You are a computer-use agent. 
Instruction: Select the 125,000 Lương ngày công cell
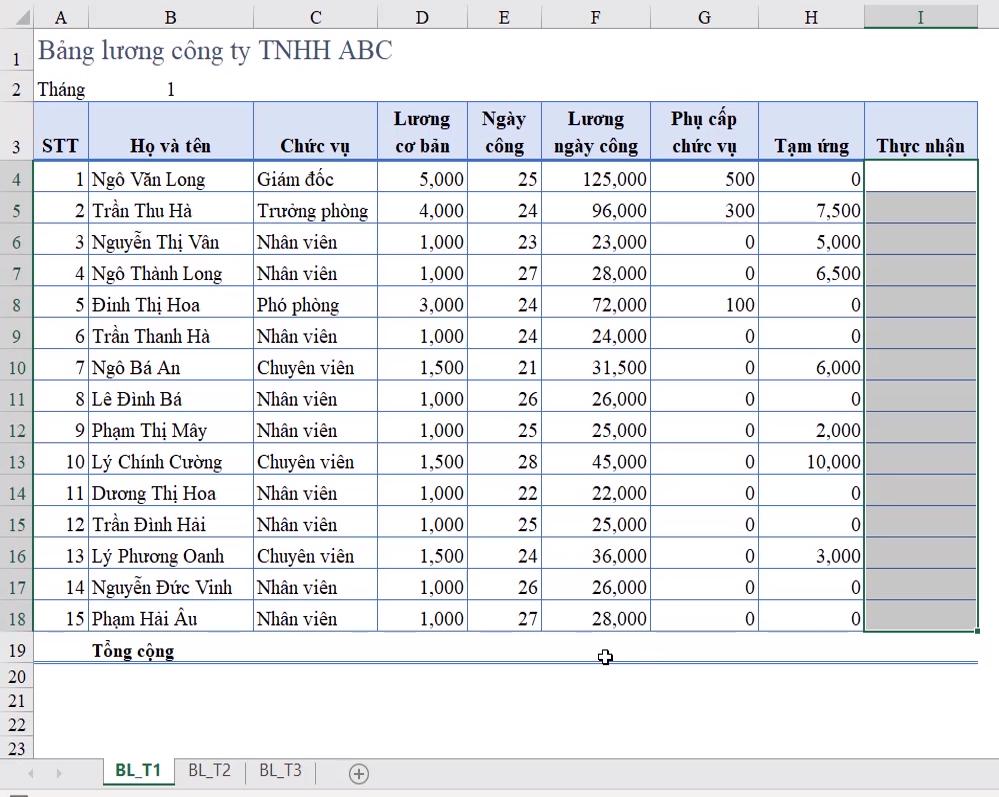595,179
